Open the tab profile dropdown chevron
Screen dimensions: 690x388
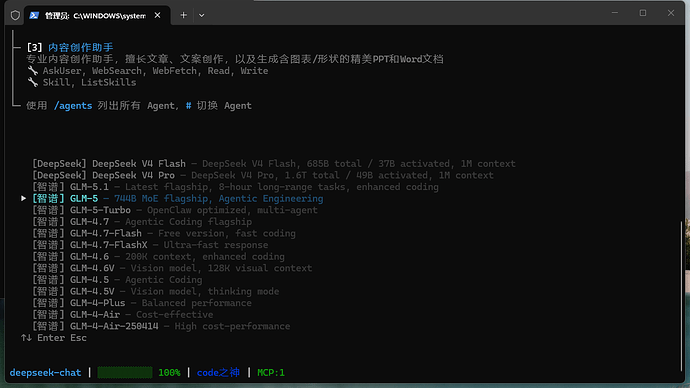click(x=202, y=15)
